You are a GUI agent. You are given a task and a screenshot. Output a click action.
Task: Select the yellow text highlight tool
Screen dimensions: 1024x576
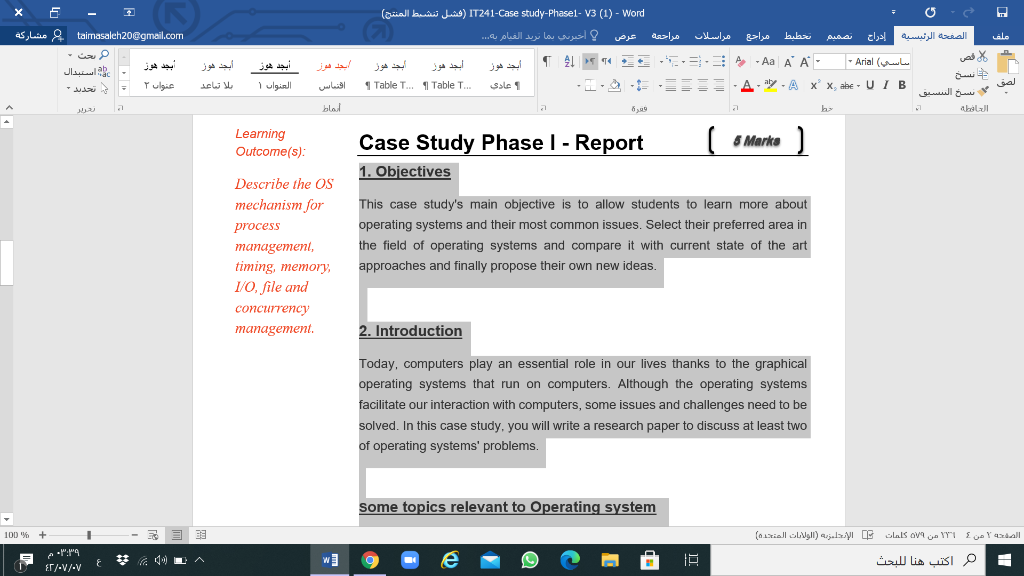tap(771, 85)
